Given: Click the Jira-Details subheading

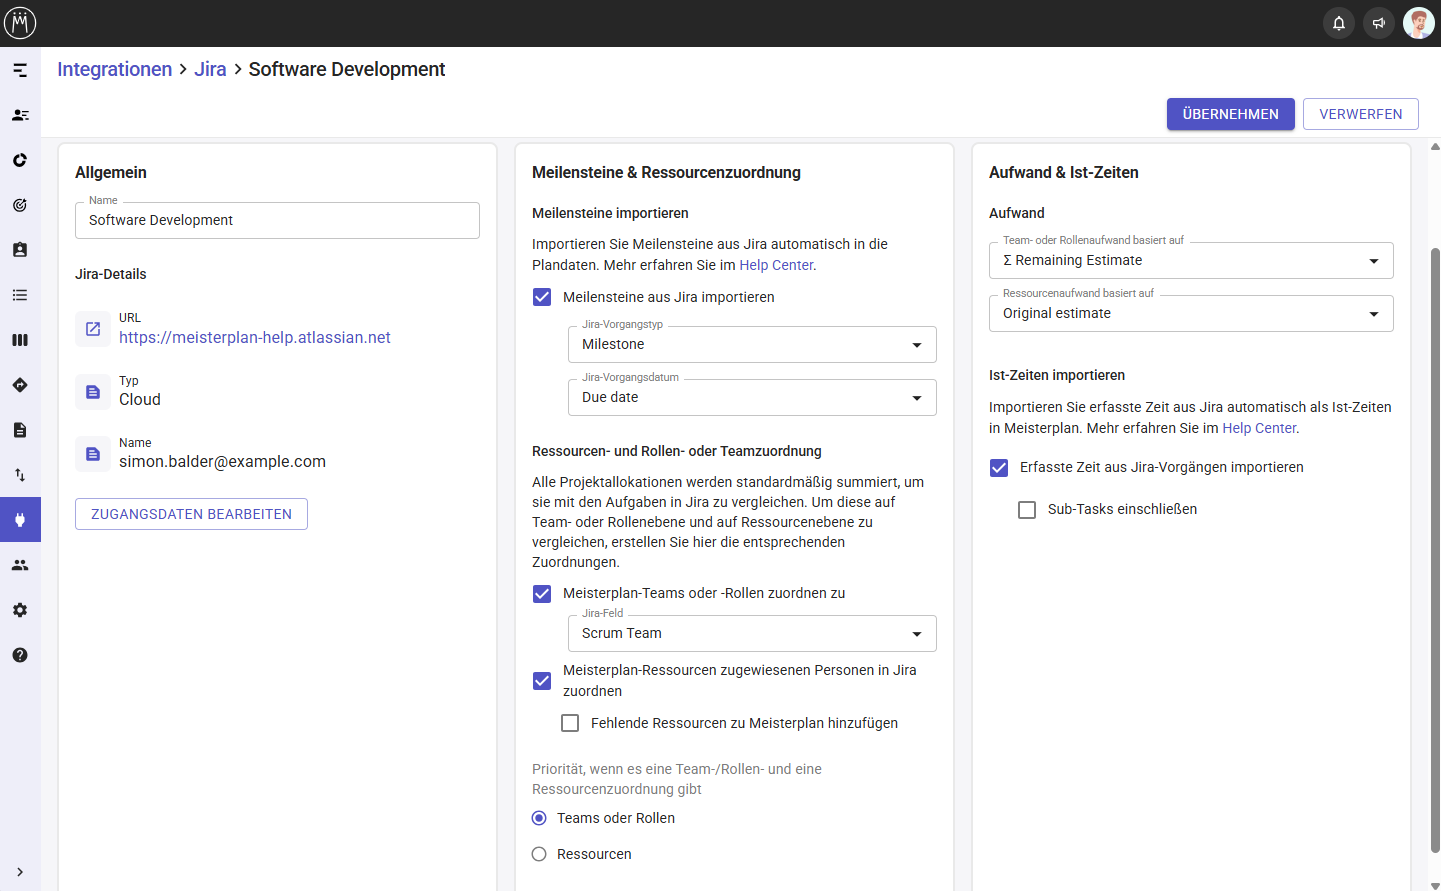Looking at the screenshot, I should (x=111, y=274).
